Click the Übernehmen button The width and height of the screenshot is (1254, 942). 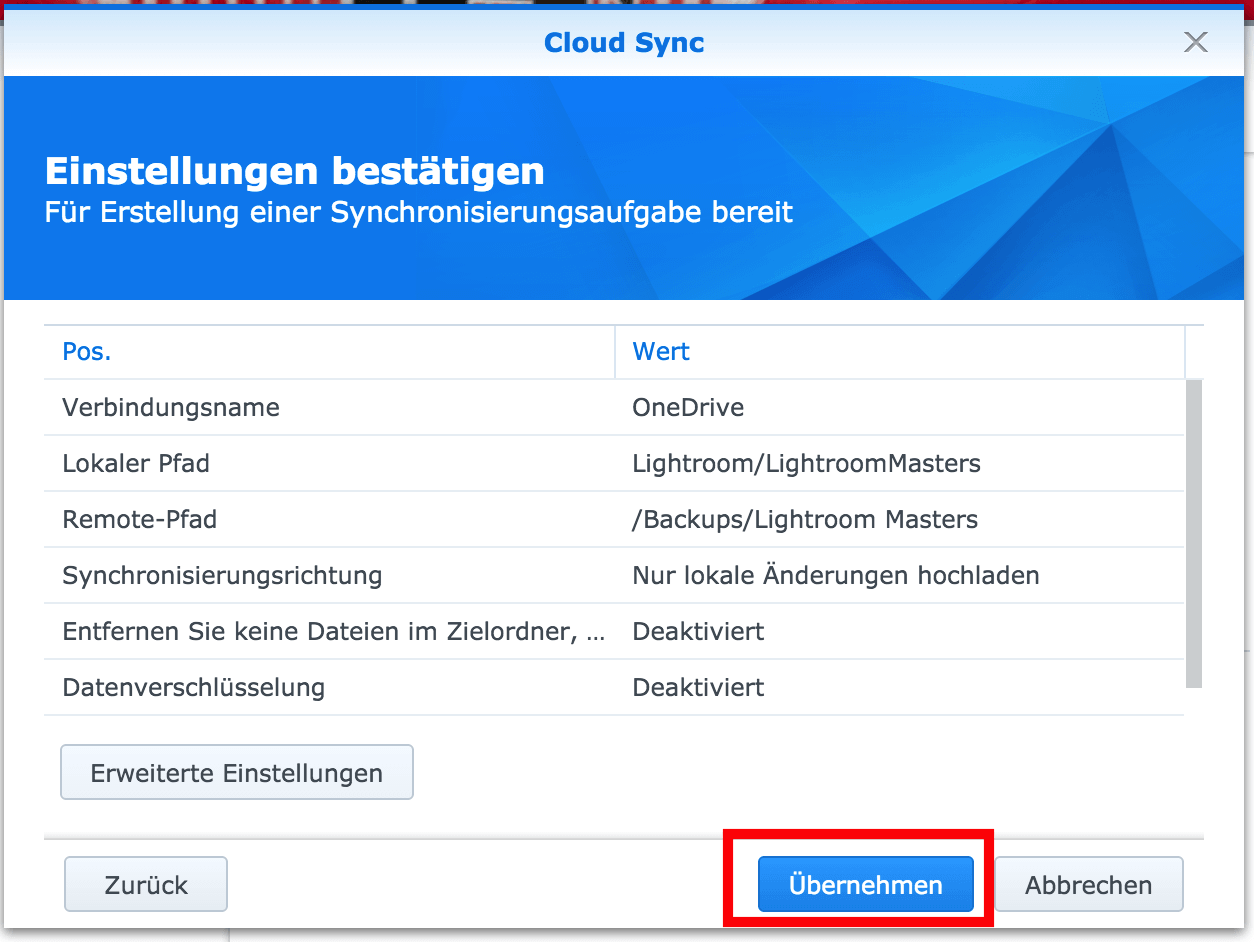[865, 884]
